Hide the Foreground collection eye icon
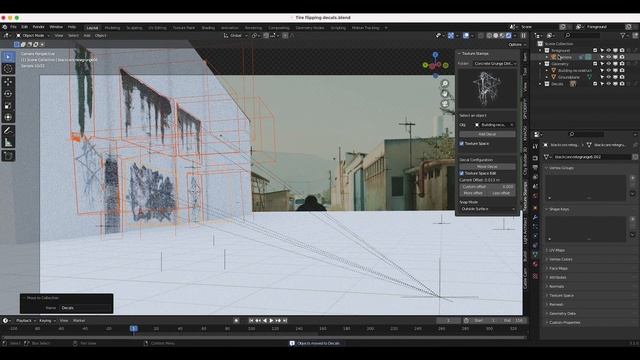Viewport: 640px width, 360px height. tap(608, 50)
